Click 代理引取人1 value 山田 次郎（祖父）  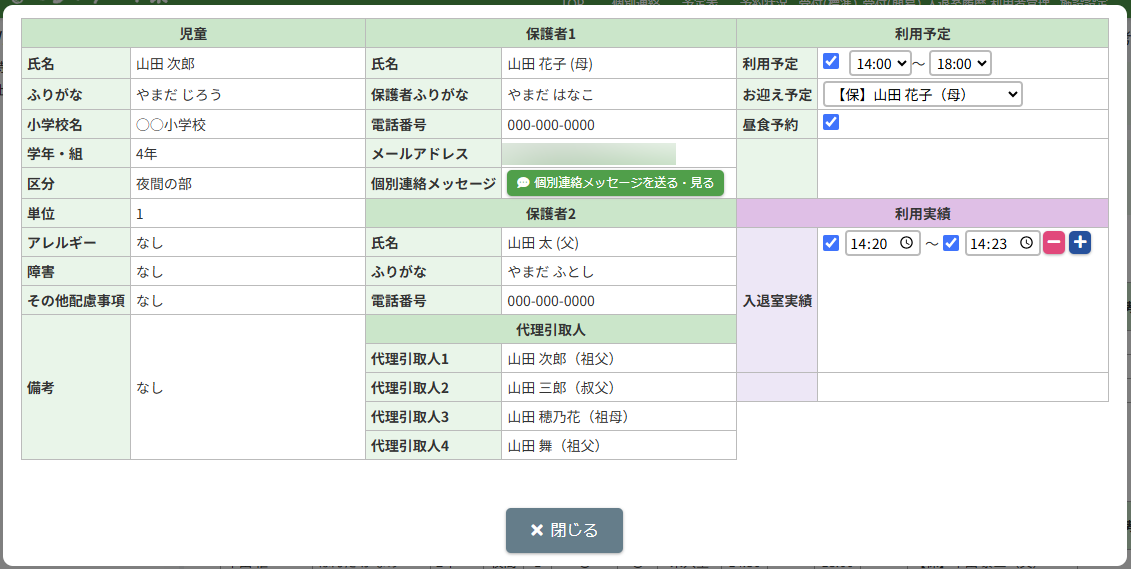561,359
